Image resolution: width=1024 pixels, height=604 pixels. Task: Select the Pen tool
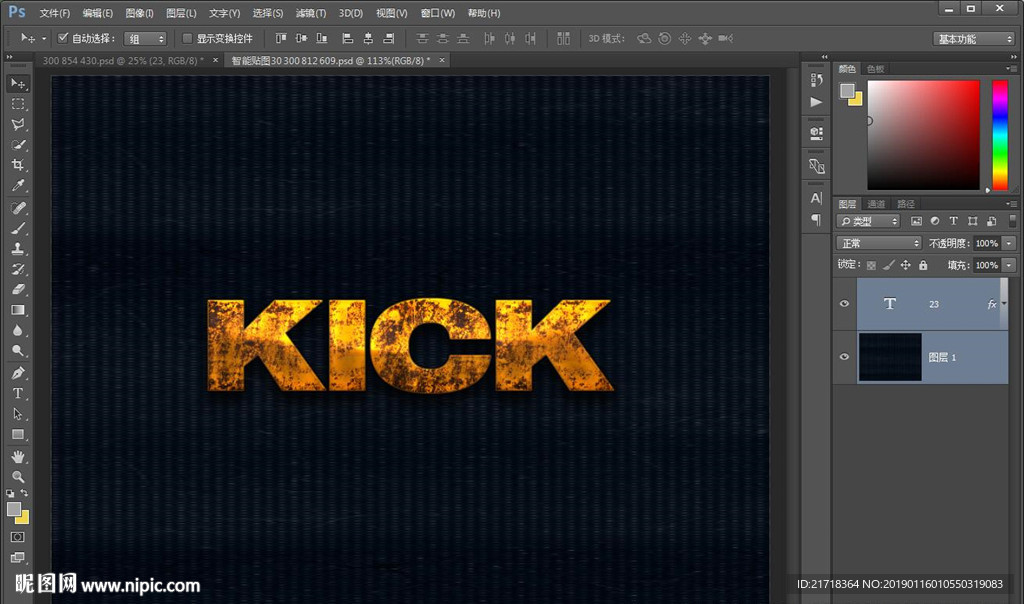tap(18, 372)
